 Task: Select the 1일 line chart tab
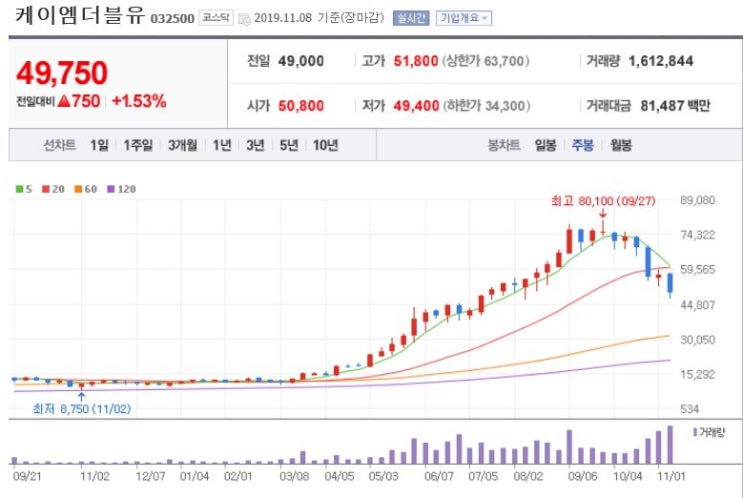coord(99,145)
